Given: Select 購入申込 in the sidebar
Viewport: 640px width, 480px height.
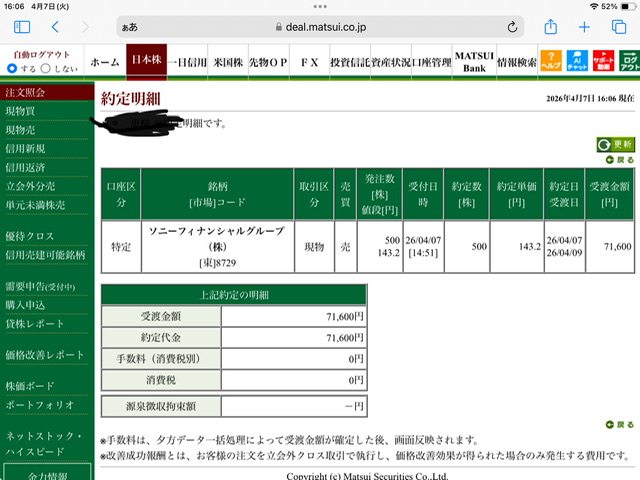Looking at the screenshot, I should coord(25,305).
